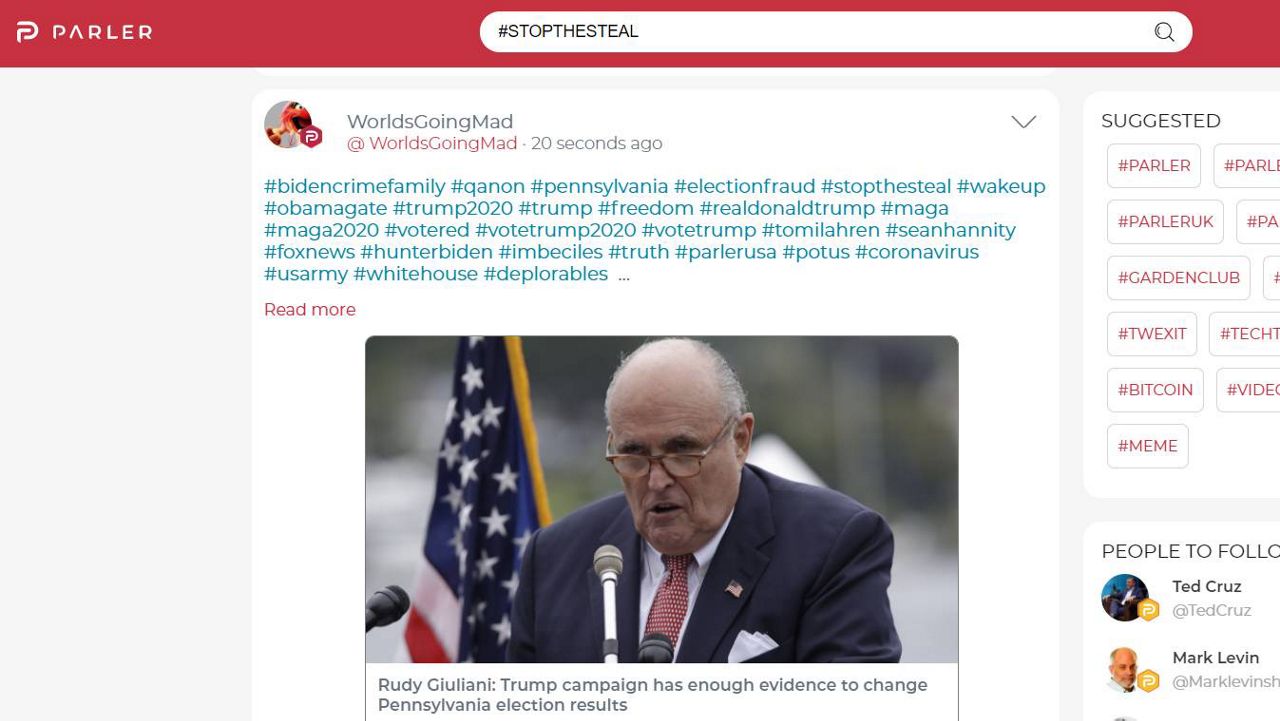The image size is (1280, 721).
Task: Click the search magnifier icon
Action: (1164, 32)
